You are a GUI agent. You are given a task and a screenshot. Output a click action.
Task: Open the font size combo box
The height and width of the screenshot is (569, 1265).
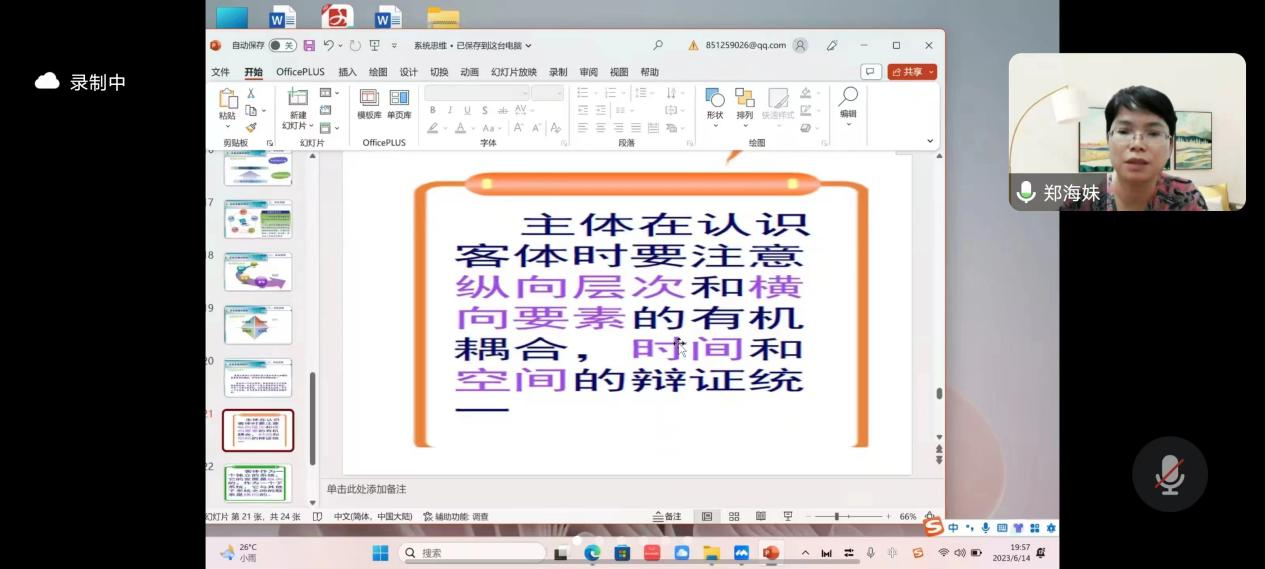[548, 93]
